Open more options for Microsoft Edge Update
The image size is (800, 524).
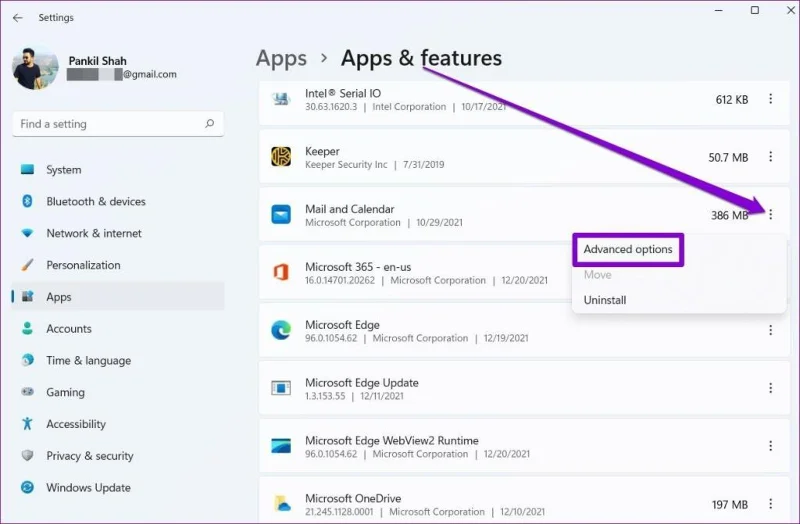click(x=770, y=388)
